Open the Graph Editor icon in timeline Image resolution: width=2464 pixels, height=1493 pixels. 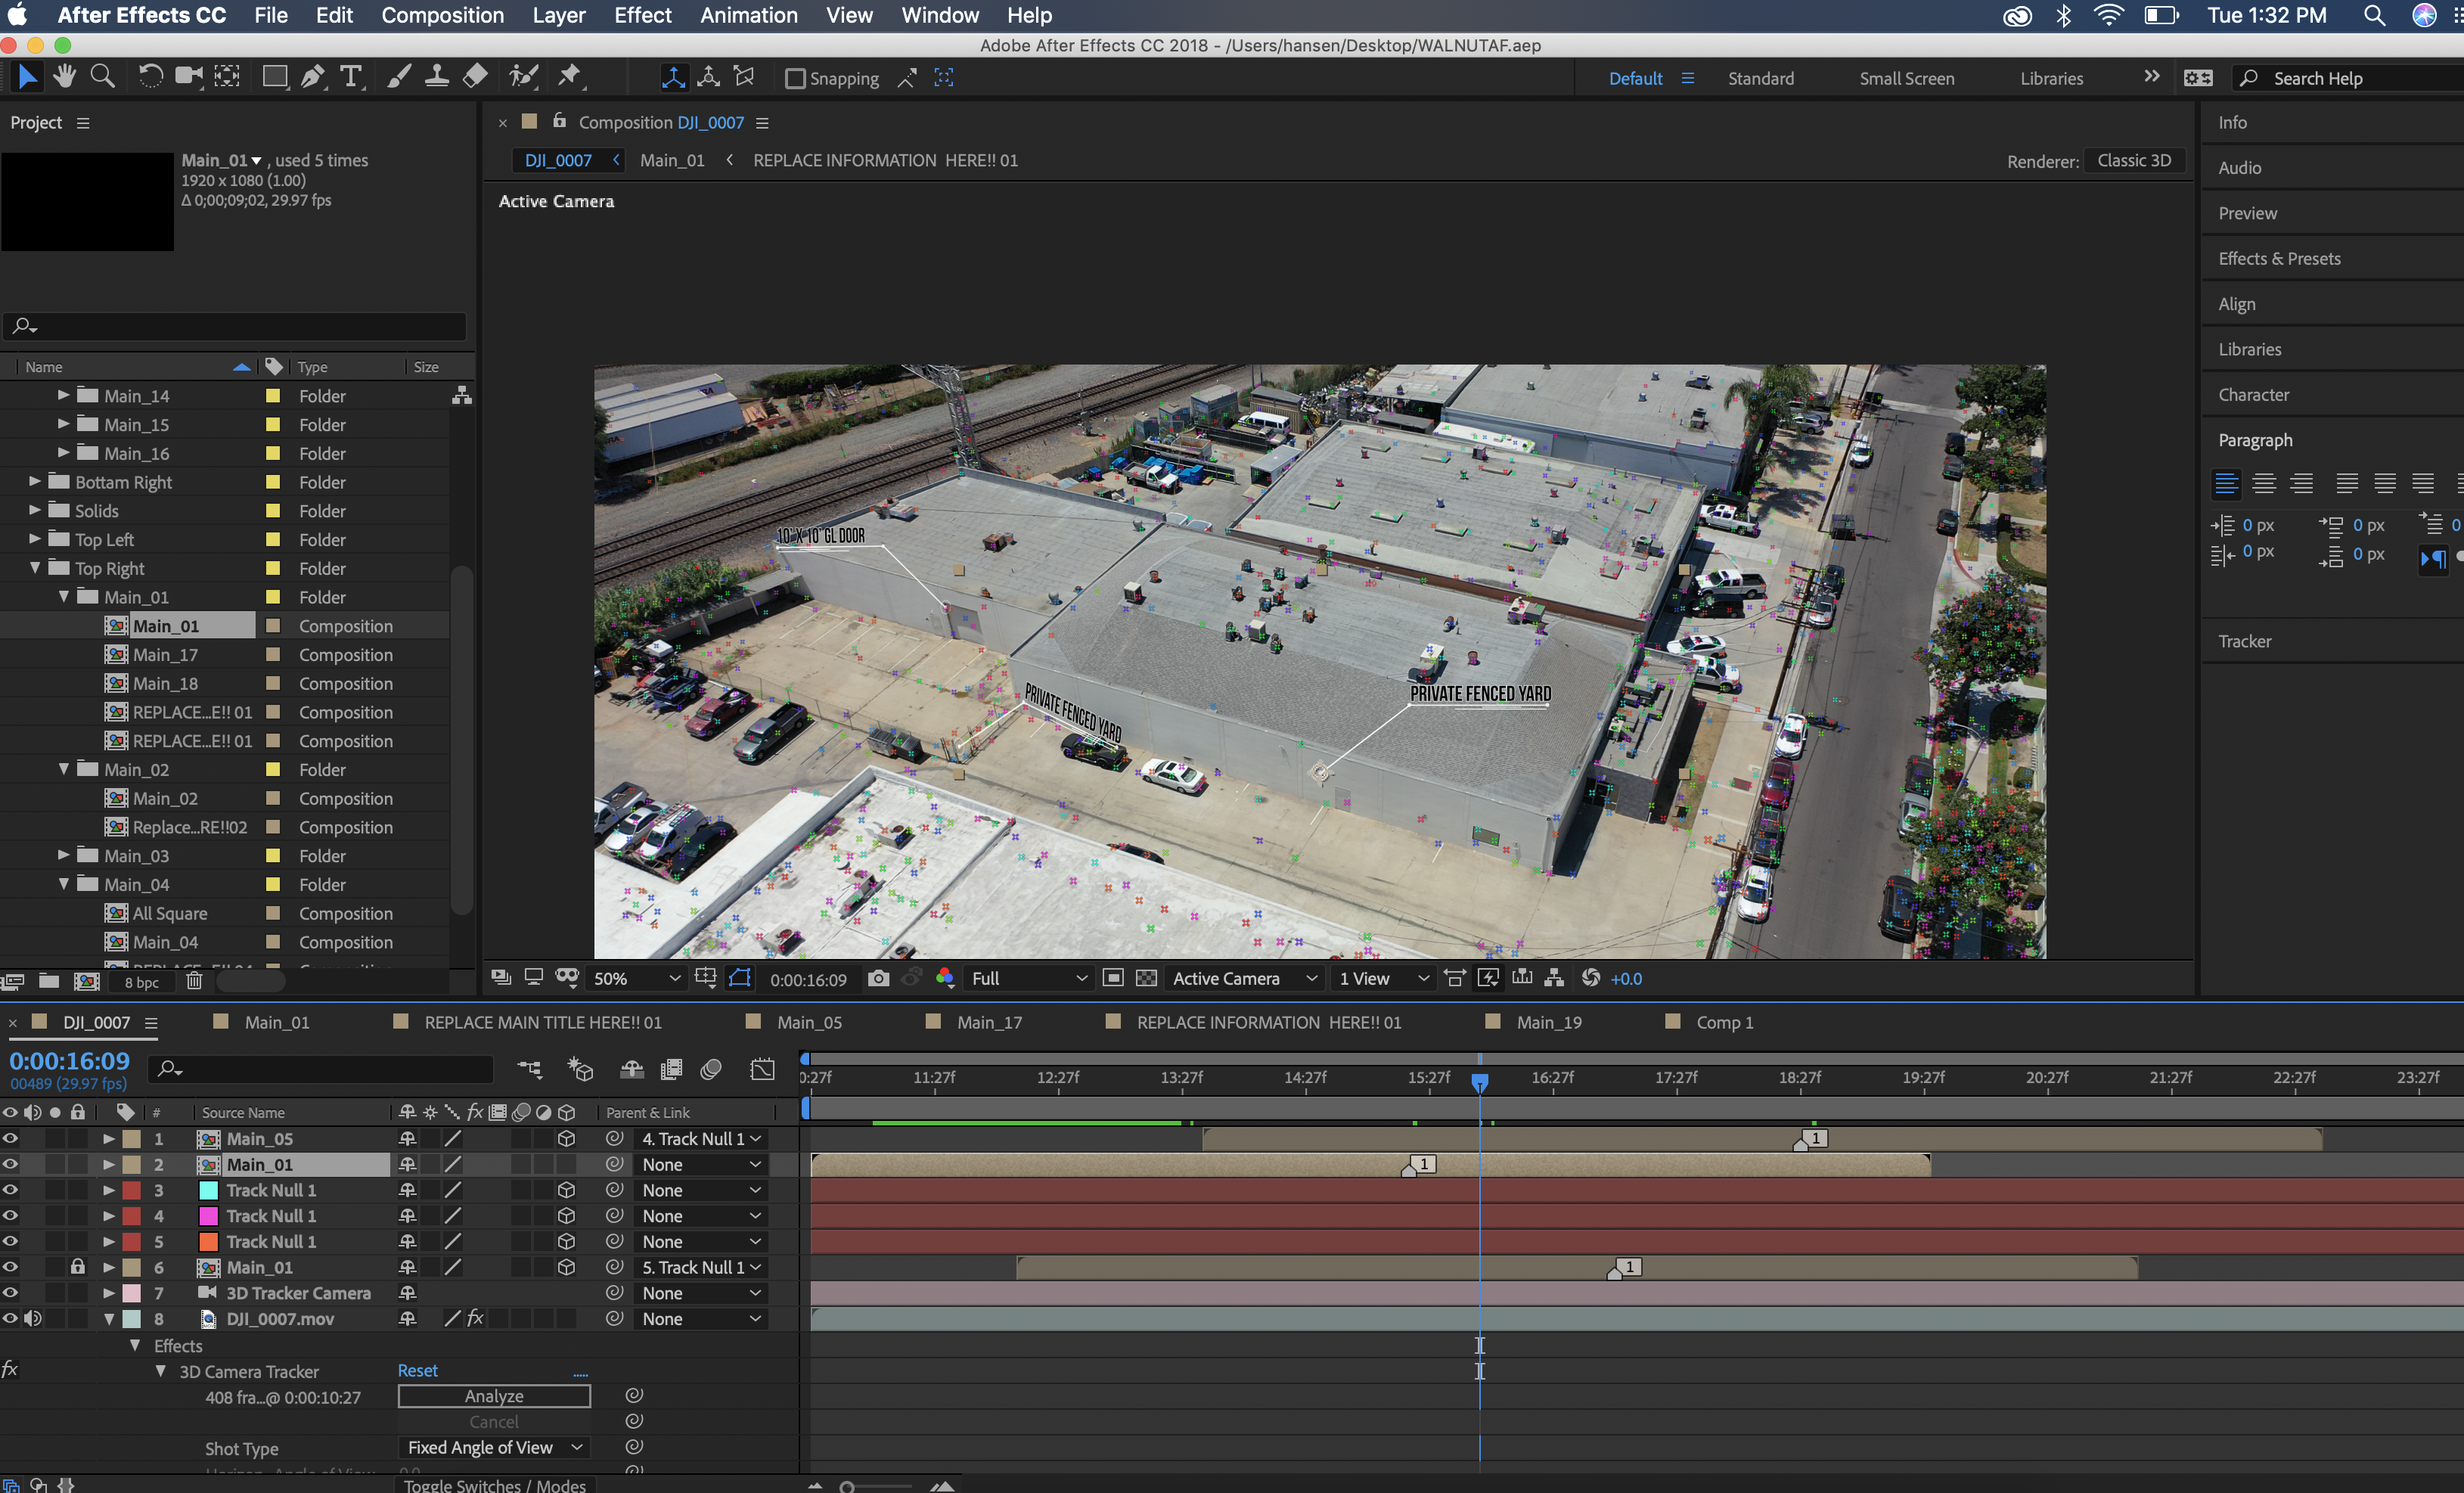(762, 1070)
